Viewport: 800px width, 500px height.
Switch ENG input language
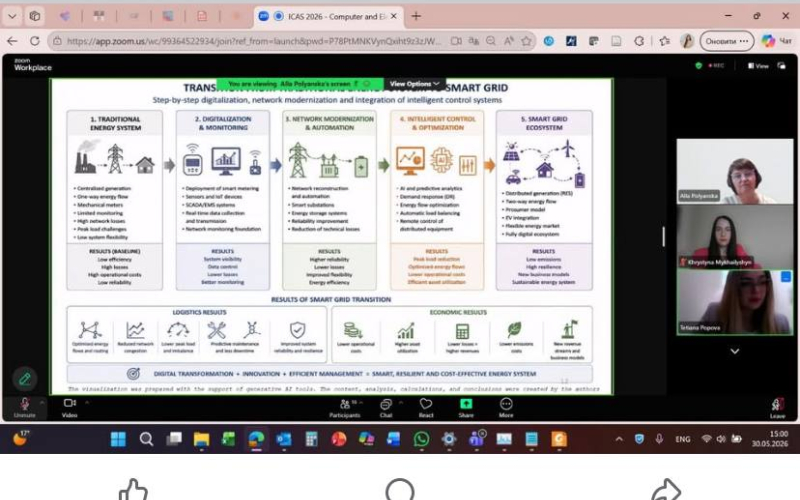tap(683, 439)
